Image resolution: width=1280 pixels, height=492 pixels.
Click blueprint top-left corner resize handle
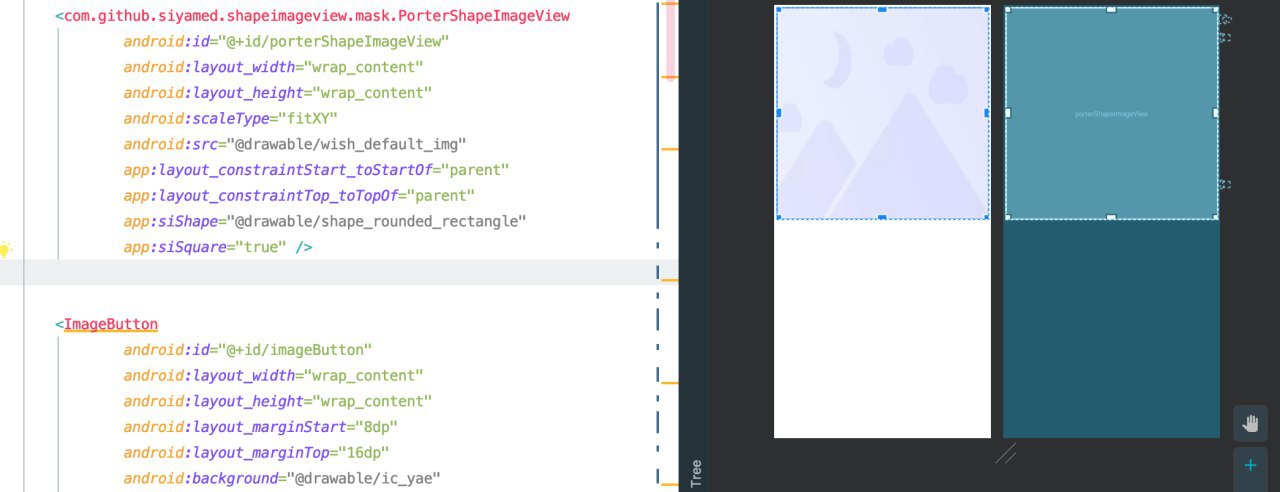(x=1007, y=9)
